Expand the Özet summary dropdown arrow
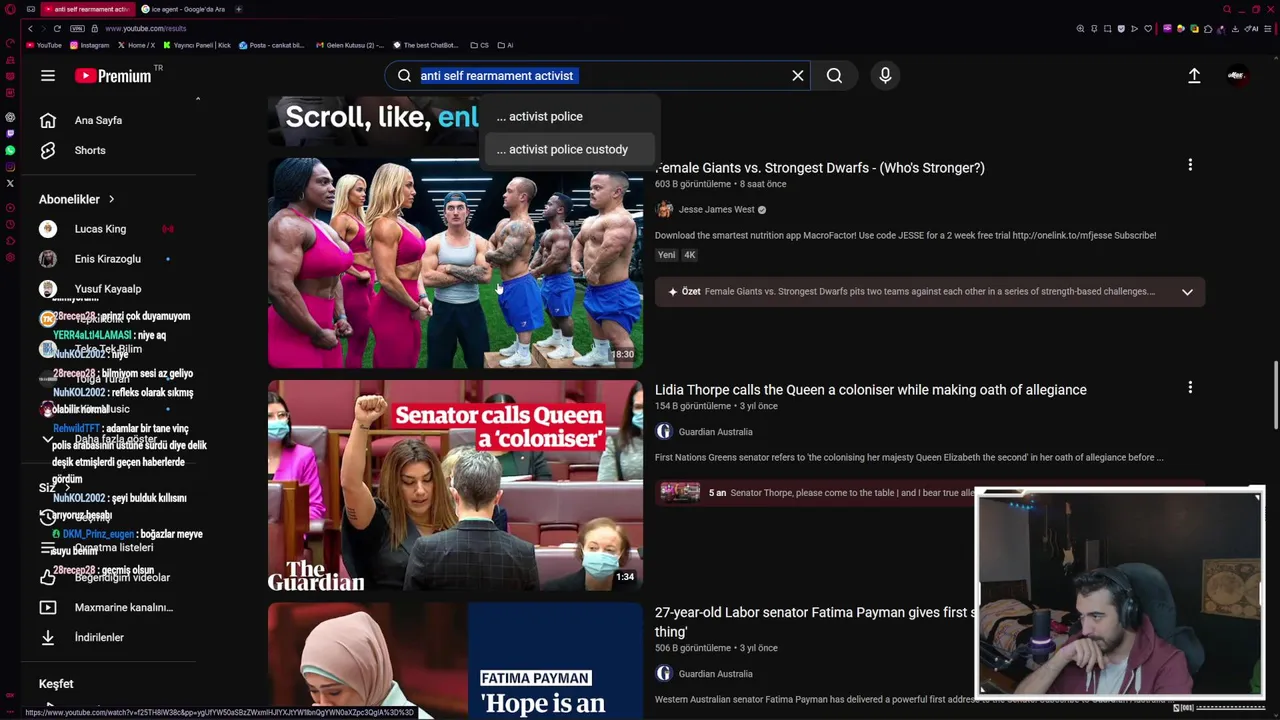 (1187, 292)
